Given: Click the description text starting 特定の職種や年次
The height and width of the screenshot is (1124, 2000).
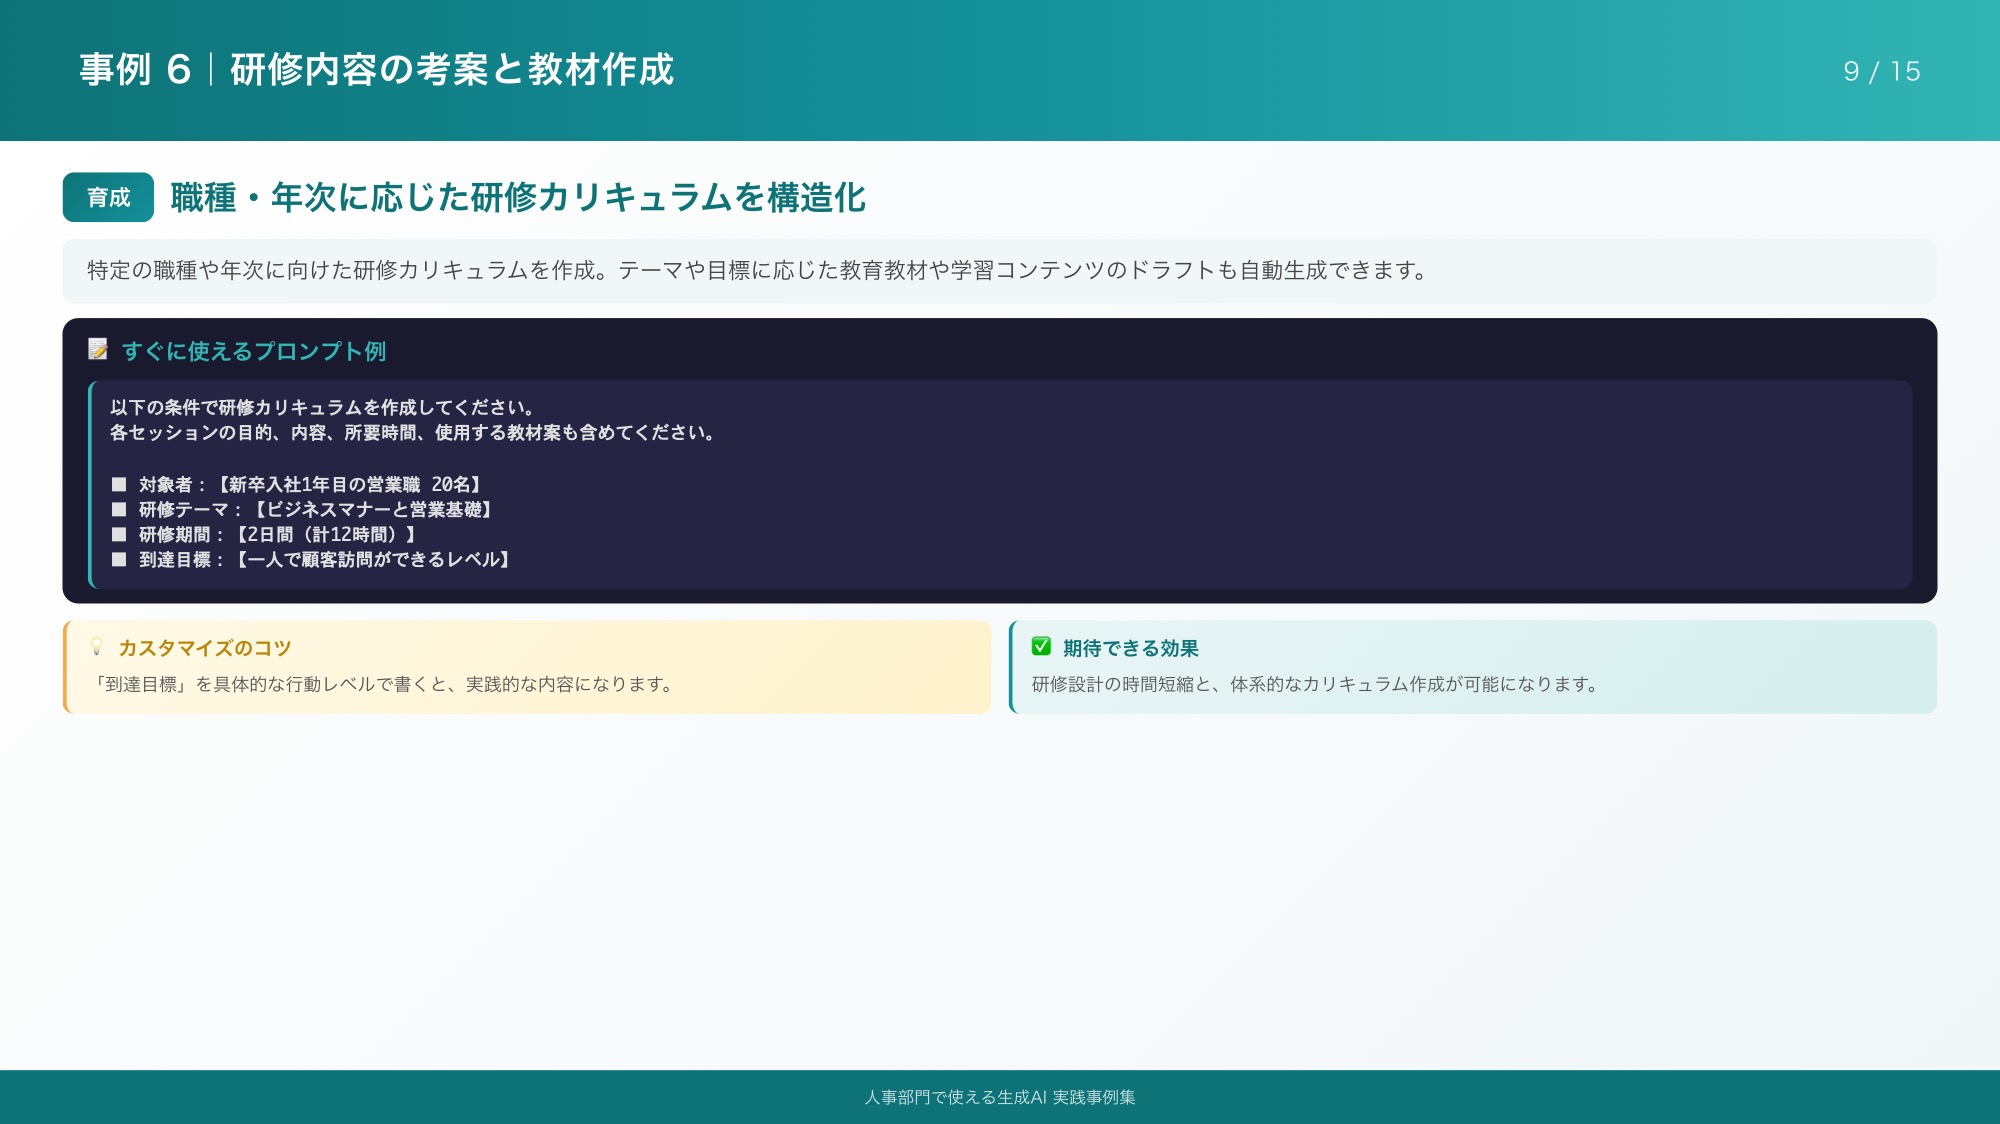Looking at the screenshot, I should [x=757, y=270].
